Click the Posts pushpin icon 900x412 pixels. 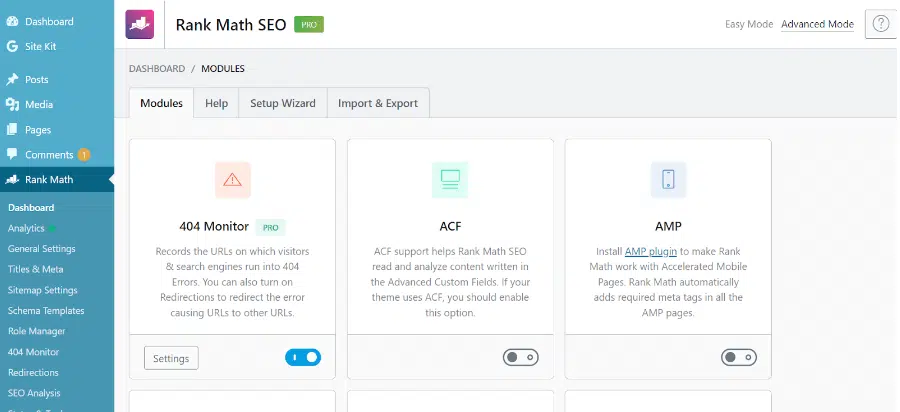click(12, 80)
